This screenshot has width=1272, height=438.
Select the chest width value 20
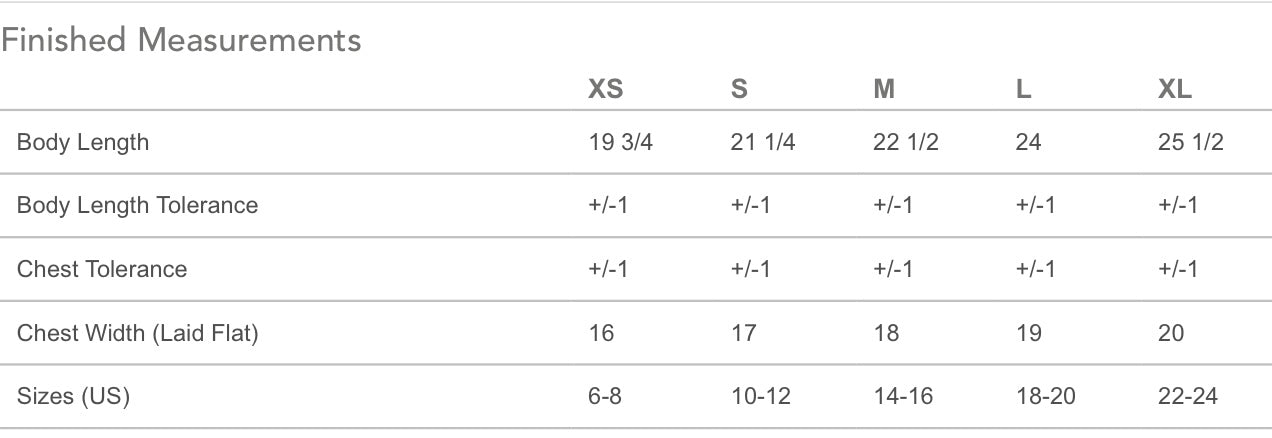coord(1171,333)
